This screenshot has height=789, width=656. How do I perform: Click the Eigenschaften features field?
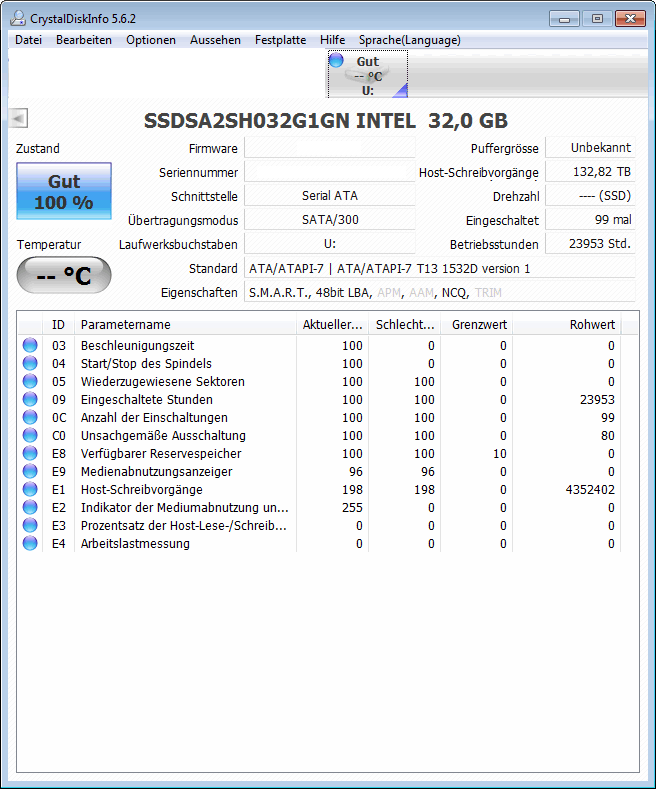[439, 292]
